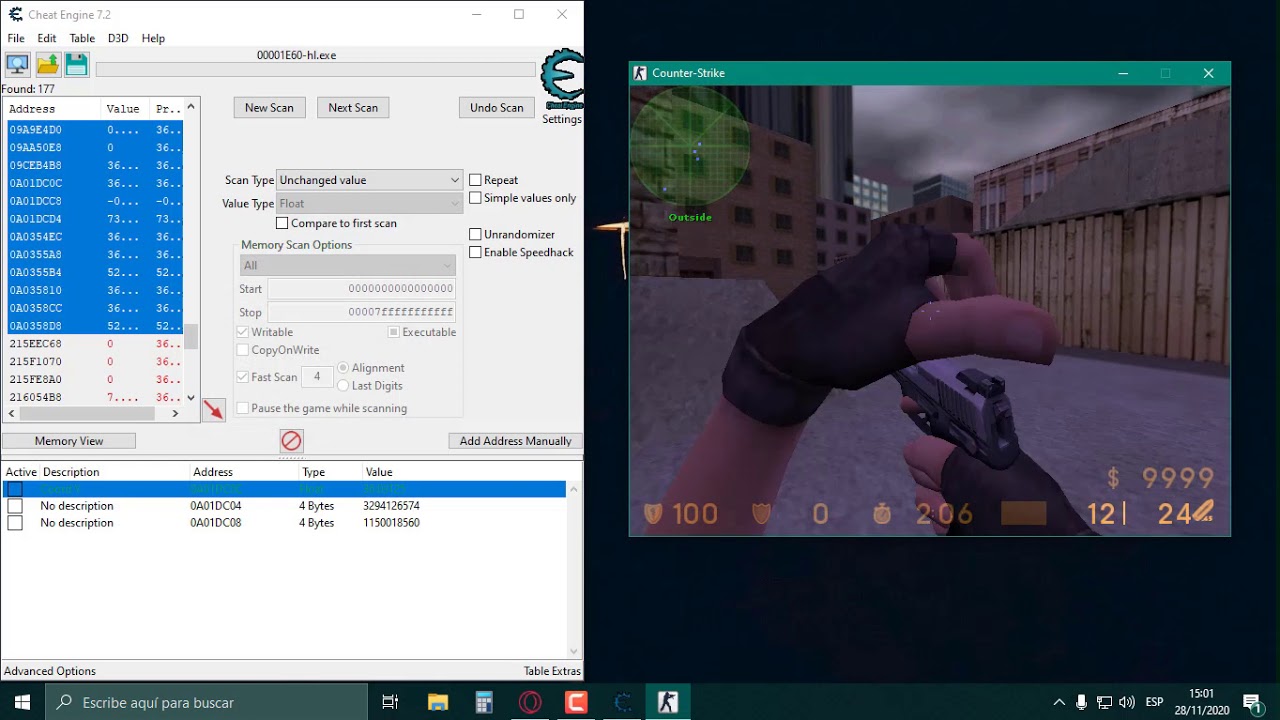Click the microphone tray icon

(x=1081, y=702)
